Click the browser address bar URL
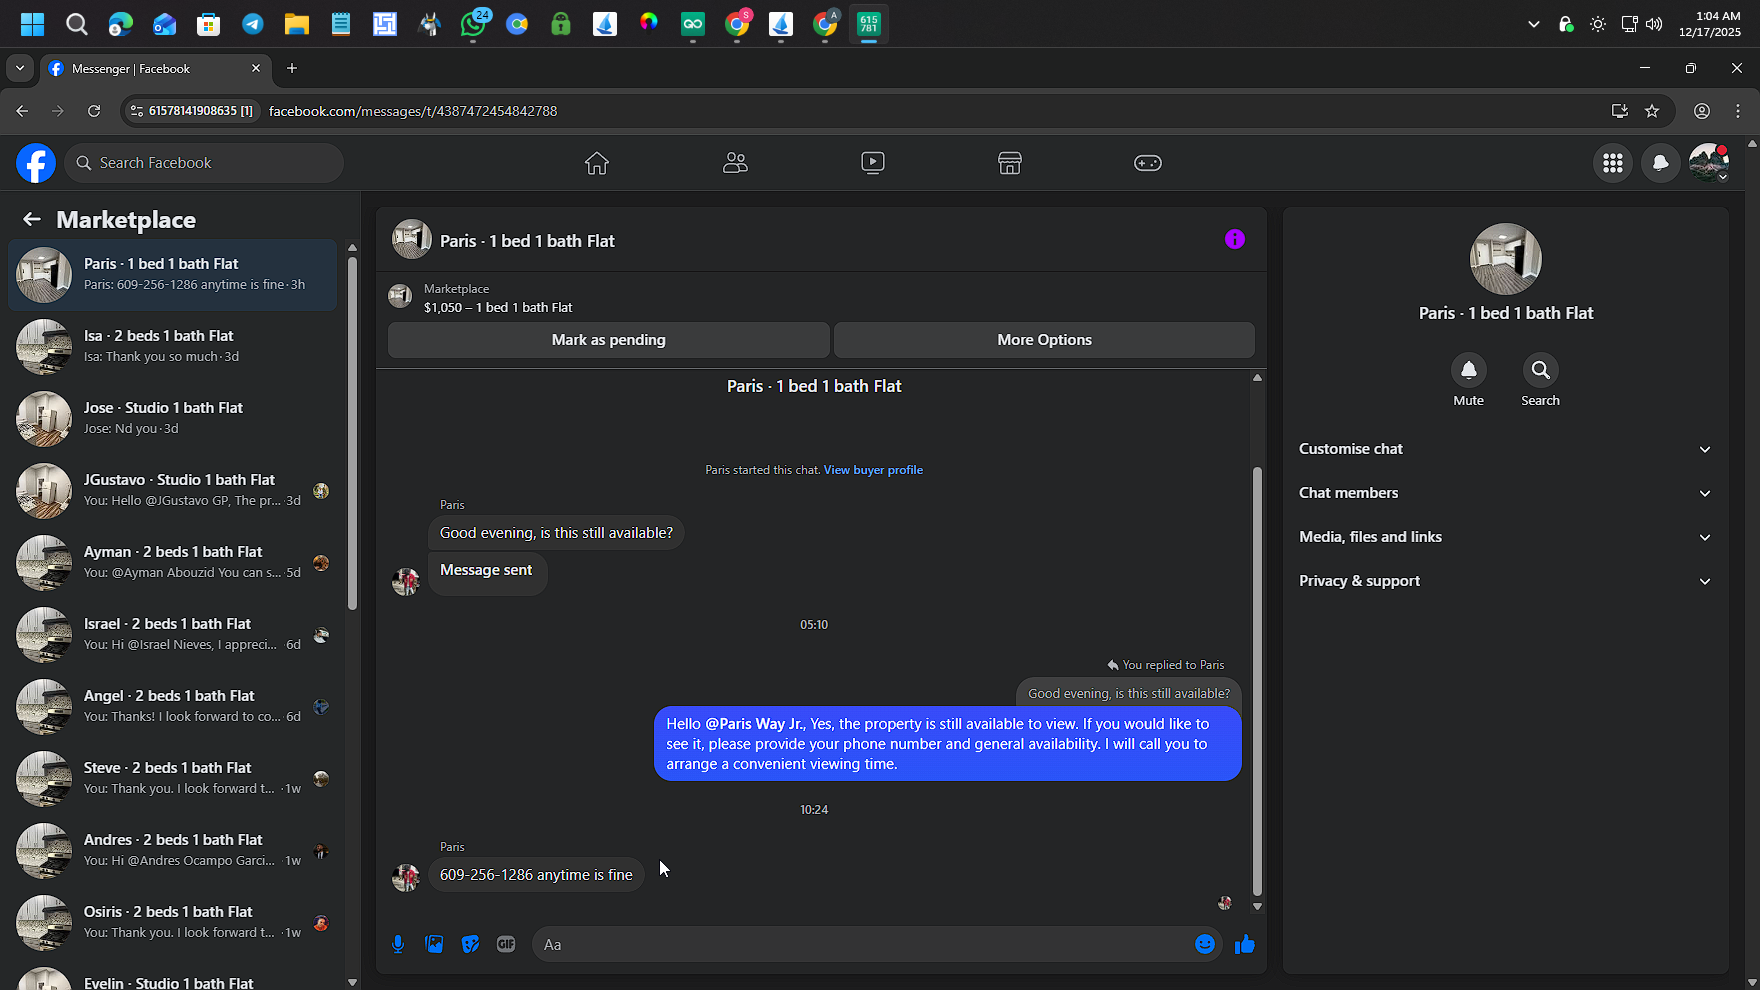Viewport: 1760px width, 990px height. tap(413, 111)
